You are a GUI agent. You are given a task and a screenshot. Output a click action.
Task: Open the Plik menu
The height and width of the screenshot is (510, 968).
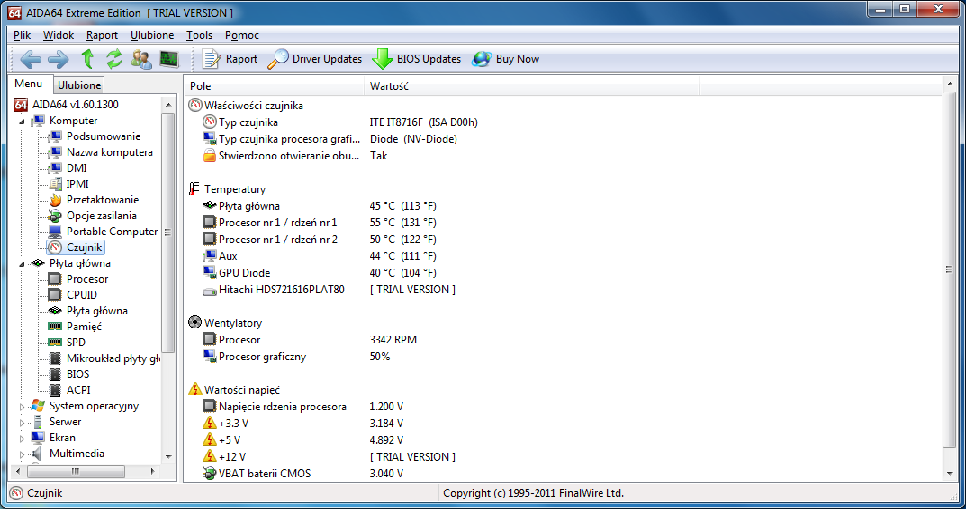(x=22, y=35)
